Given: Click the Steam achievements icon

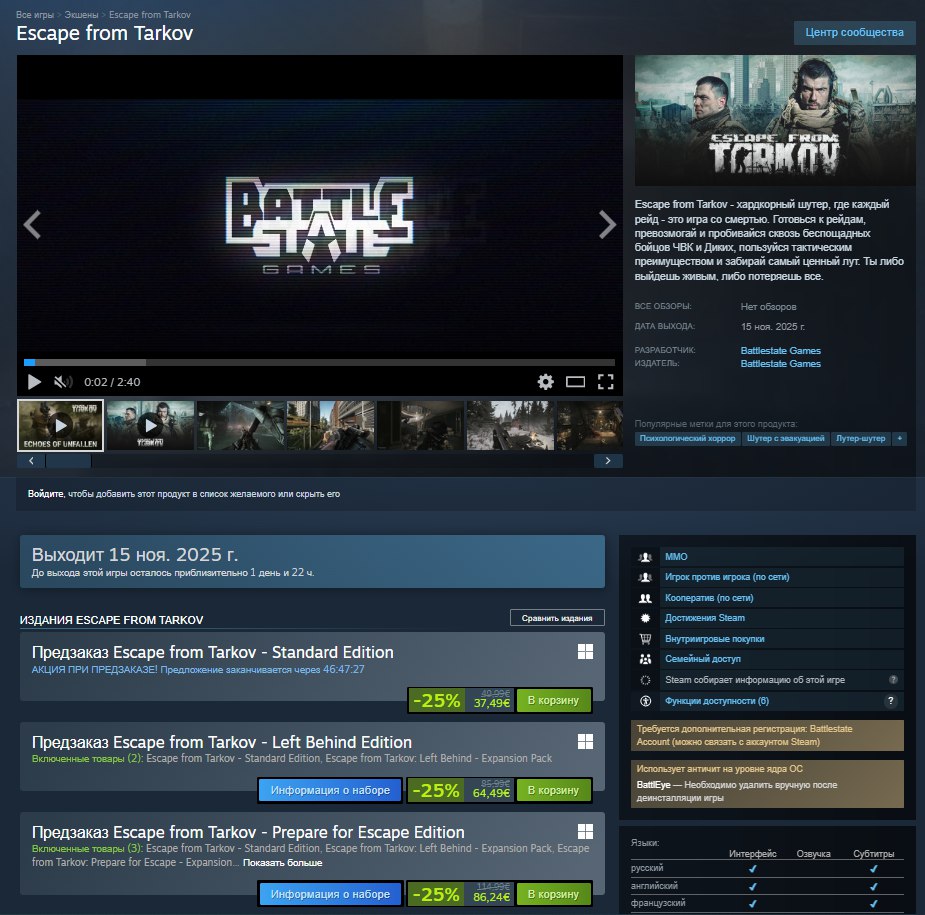Looking at the screenshot, I should pos(644,616).
